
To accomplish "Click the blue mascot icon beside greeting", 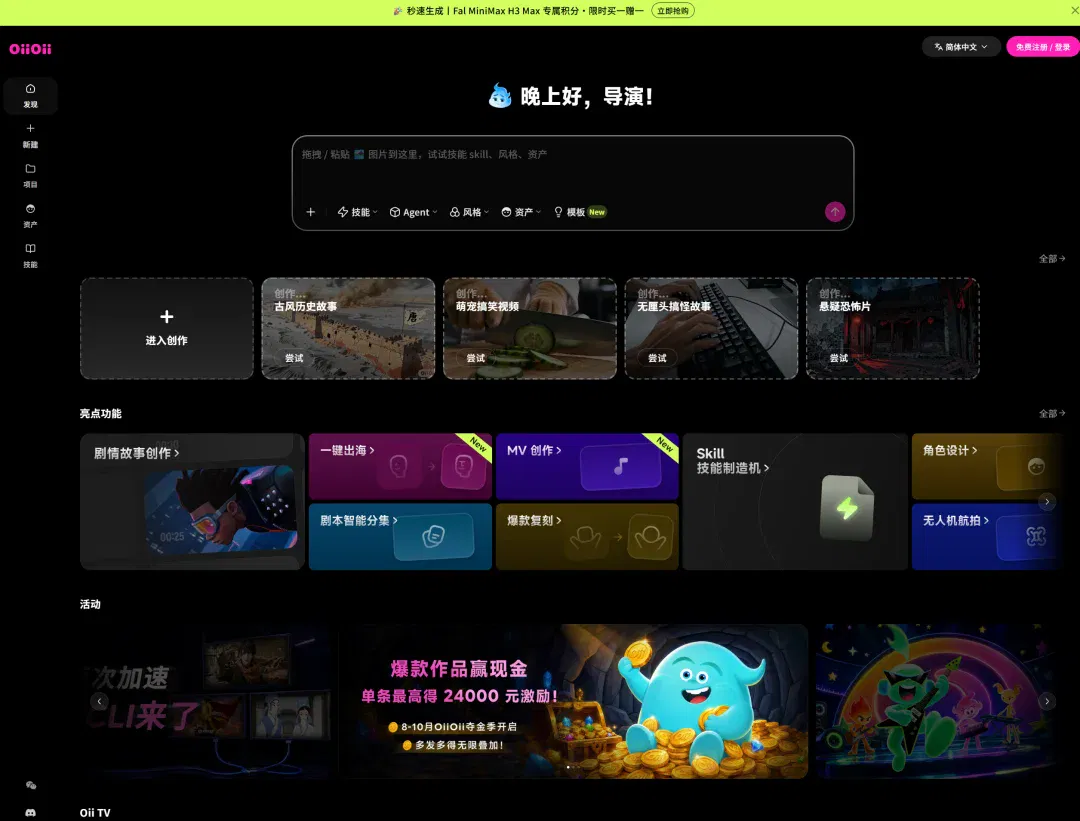I will [500, 96].
